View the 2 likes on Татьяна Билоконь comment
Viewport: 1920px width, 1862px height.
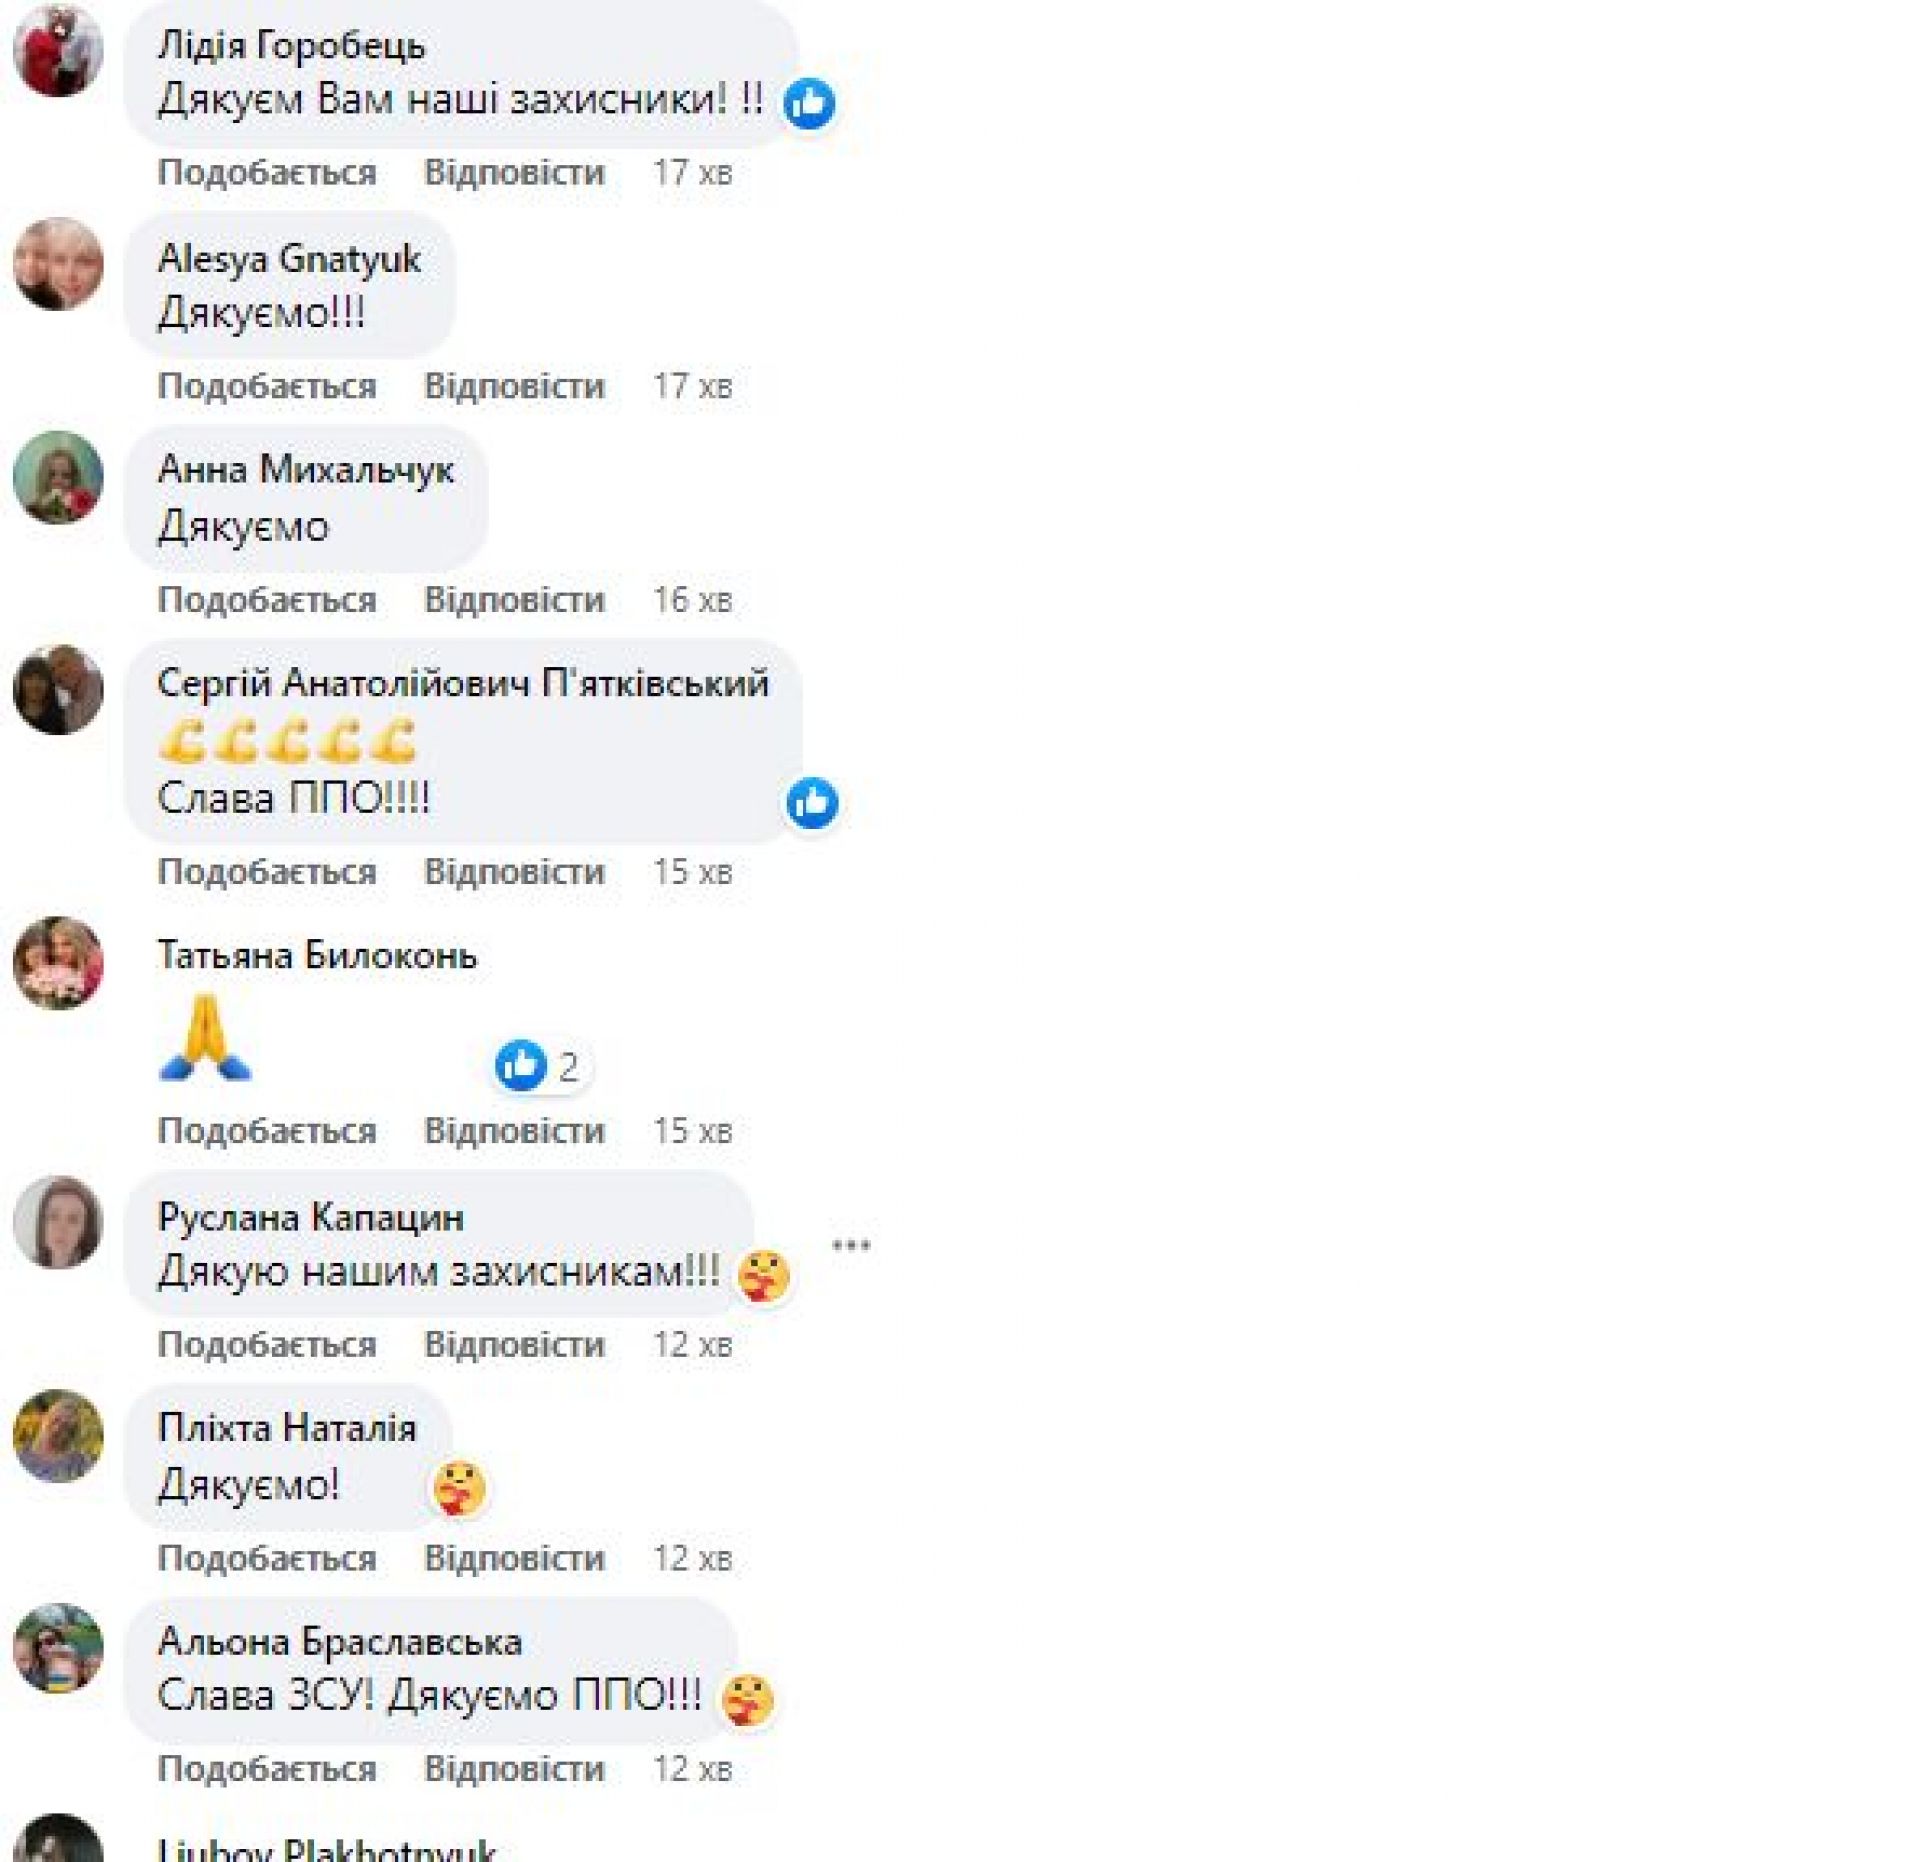click(541, 1066)
